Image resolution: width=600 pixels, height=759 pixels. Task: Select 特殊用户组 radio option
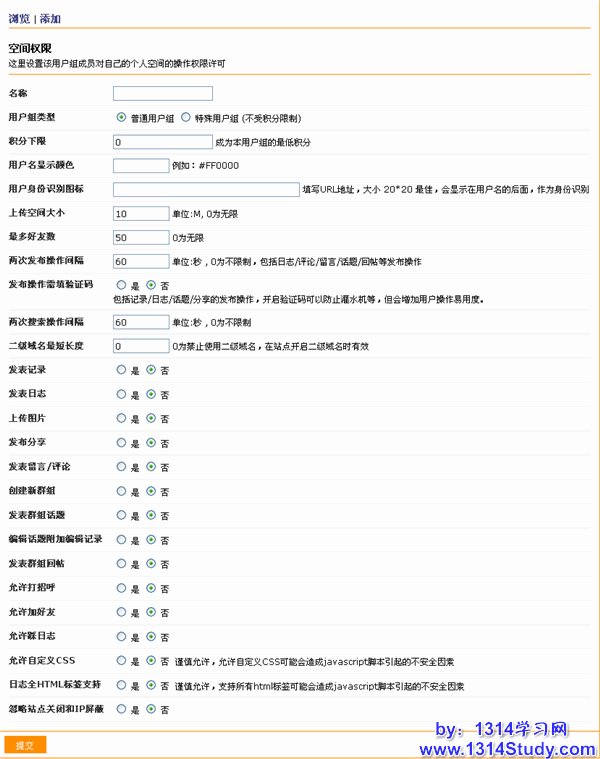(186, 118)
